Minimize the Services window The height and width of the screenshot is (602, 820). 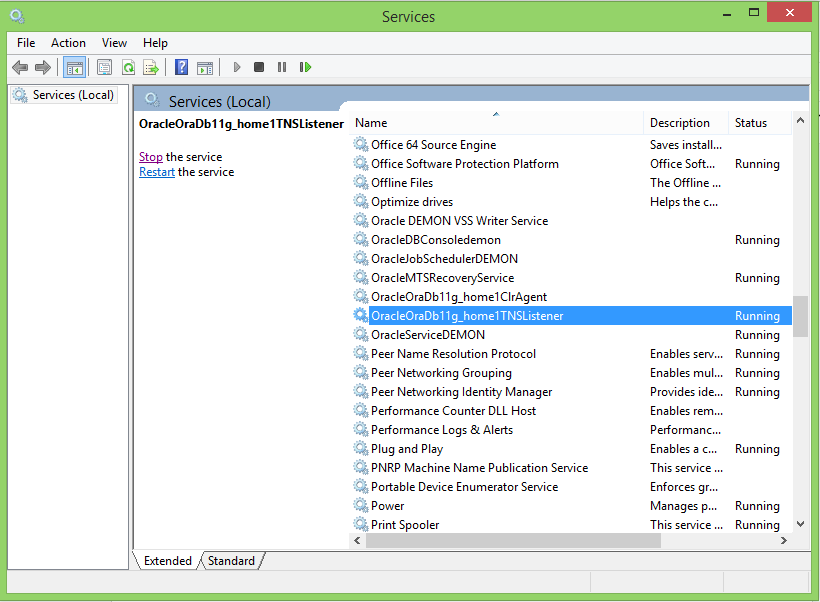coord(726,14)
